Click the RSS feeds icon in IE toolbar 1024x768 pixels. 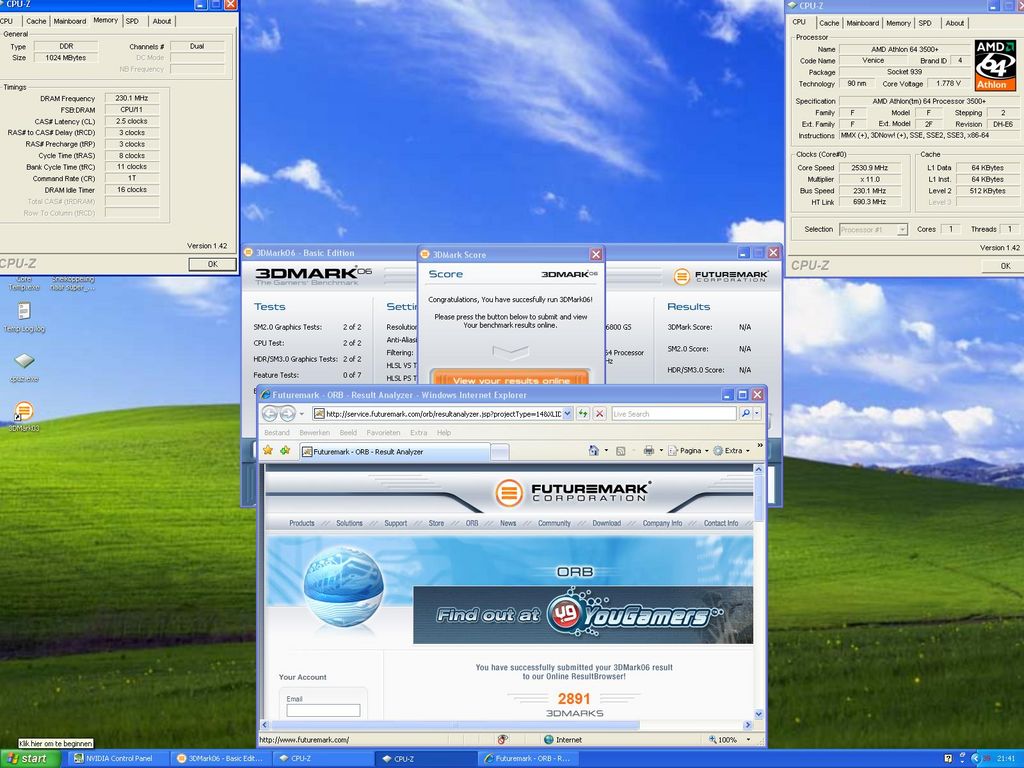tap(620, 451)
